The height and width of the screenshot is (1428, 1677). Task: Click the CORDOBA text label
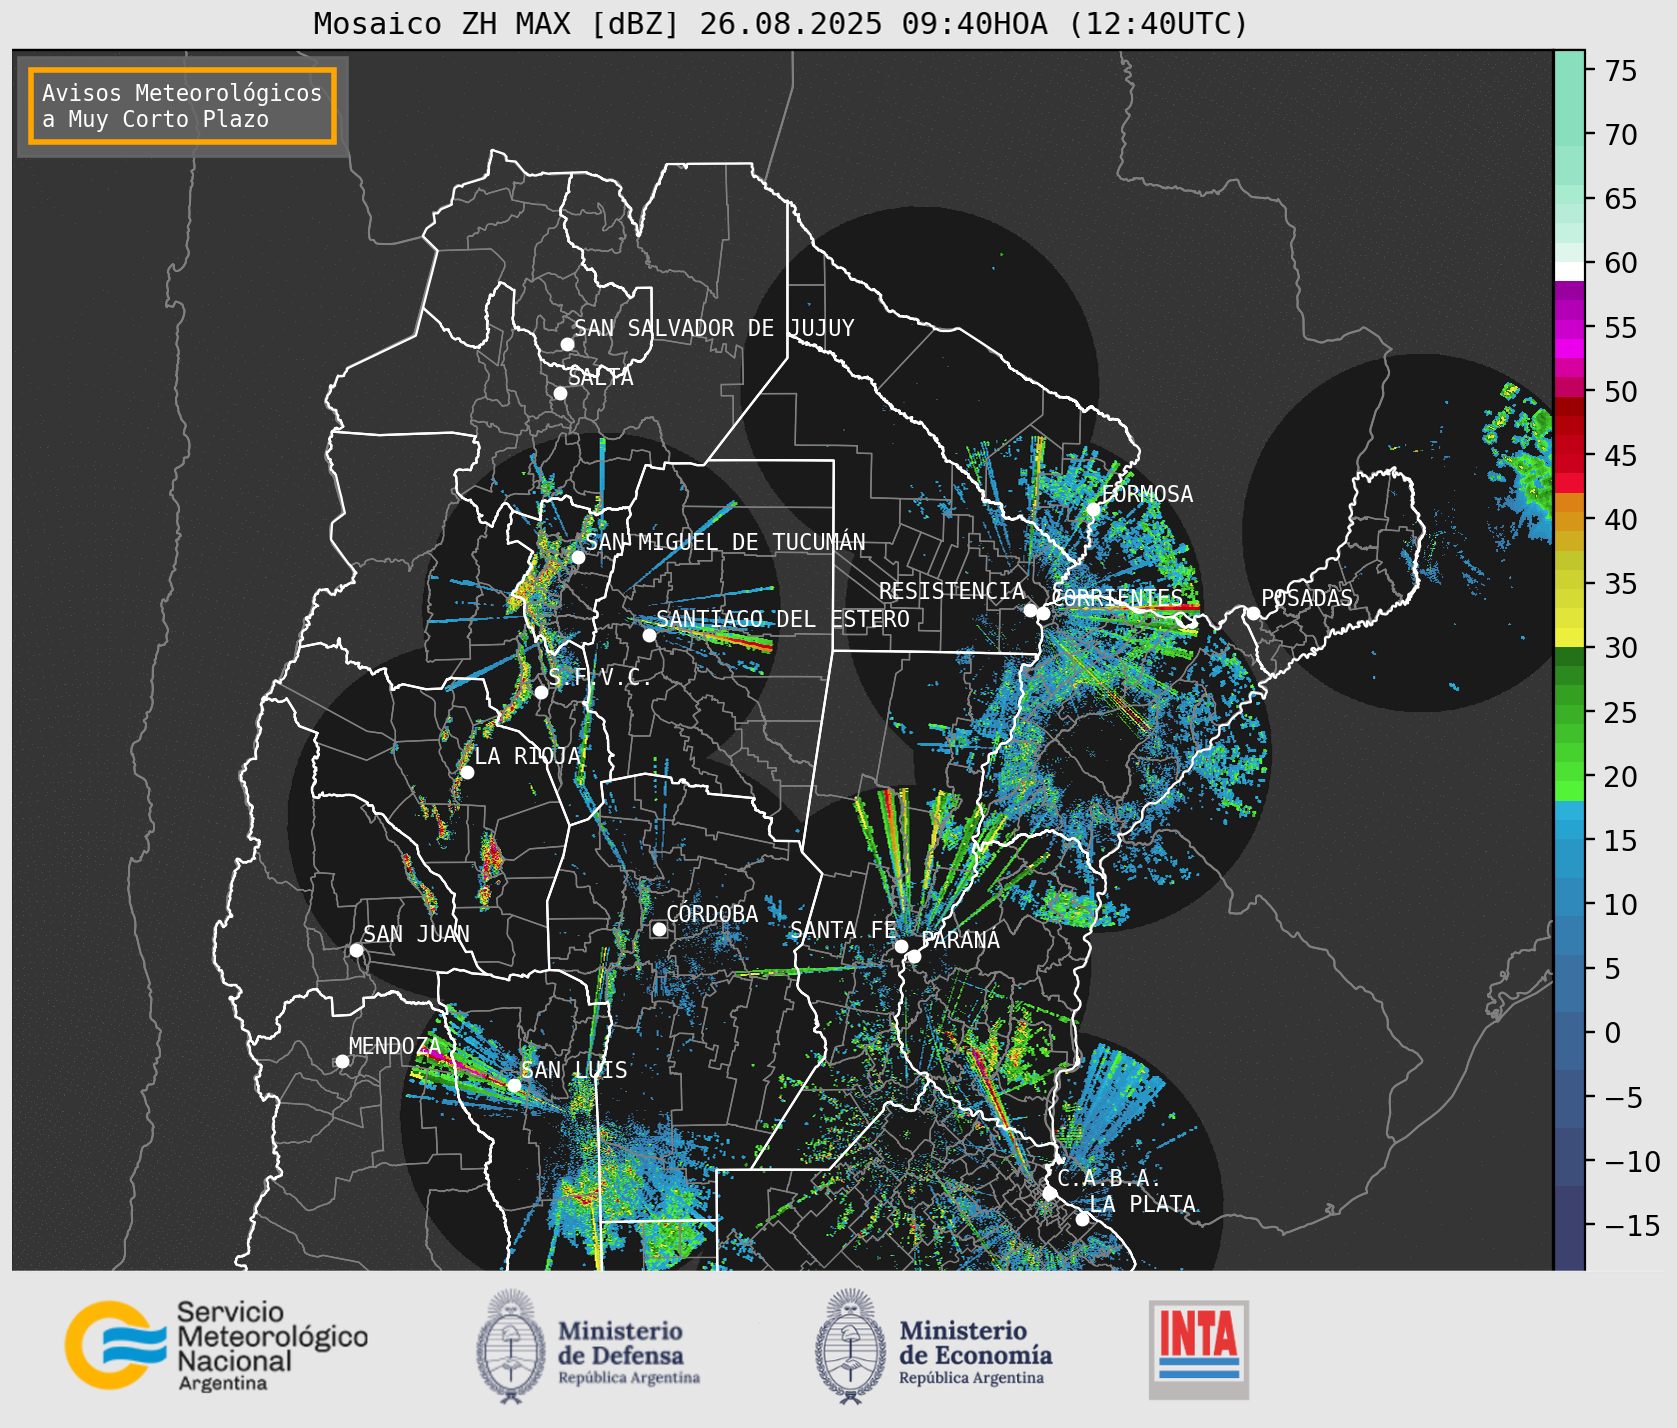[712, 914]
